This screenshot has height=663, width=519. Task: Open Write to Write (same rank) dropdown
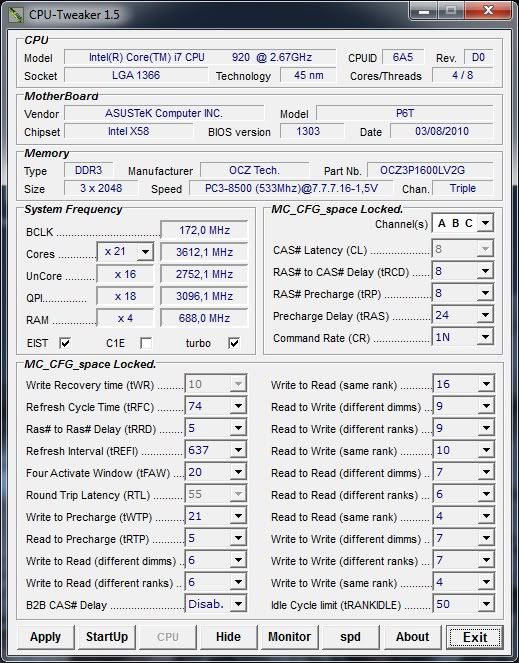486,582
